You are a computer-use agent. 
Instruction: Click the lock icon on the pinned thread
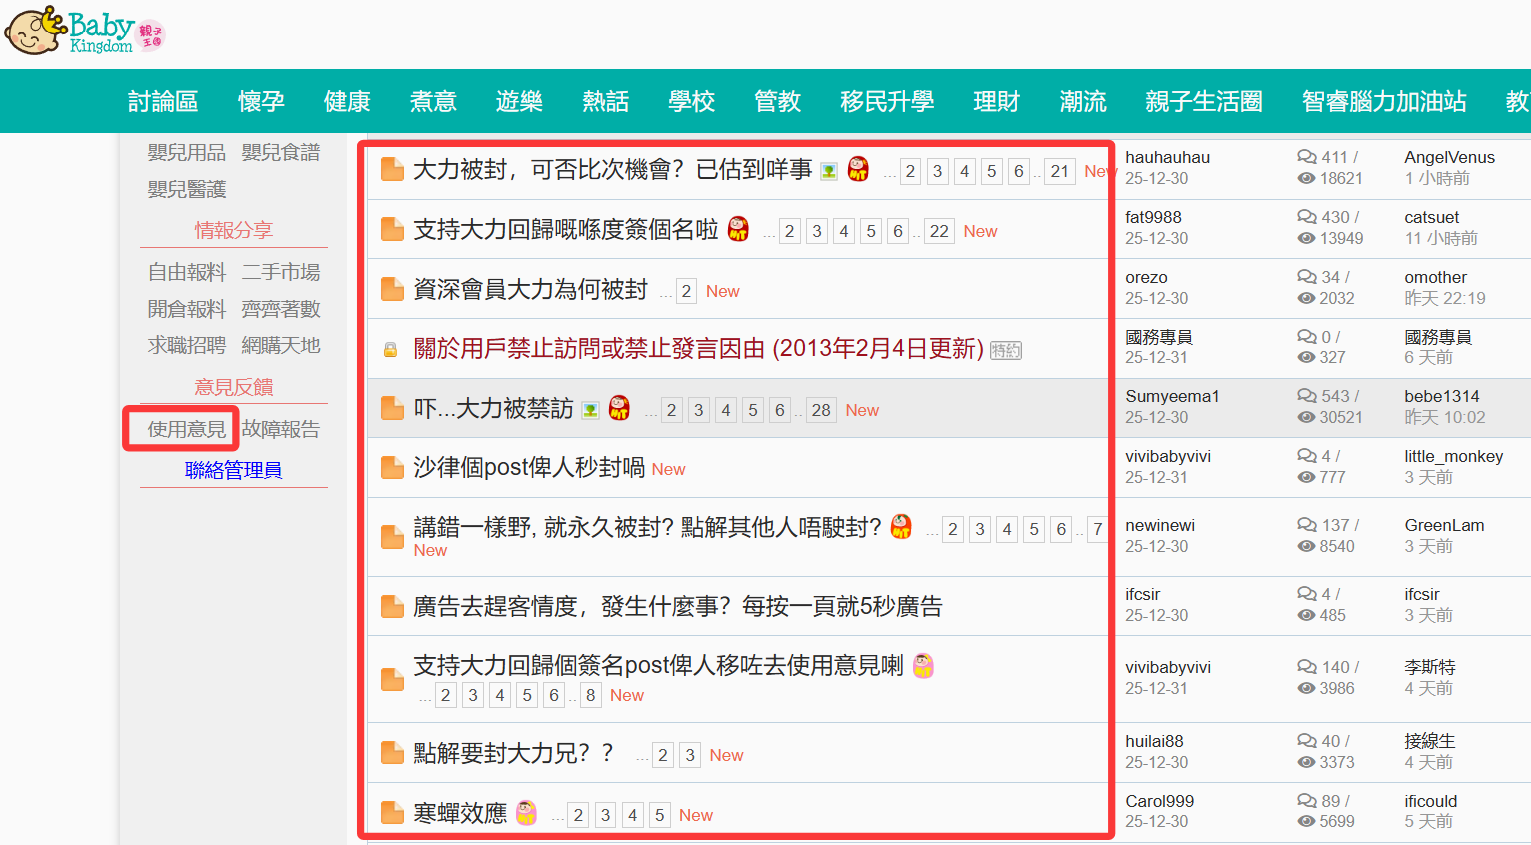click(391, 350)
